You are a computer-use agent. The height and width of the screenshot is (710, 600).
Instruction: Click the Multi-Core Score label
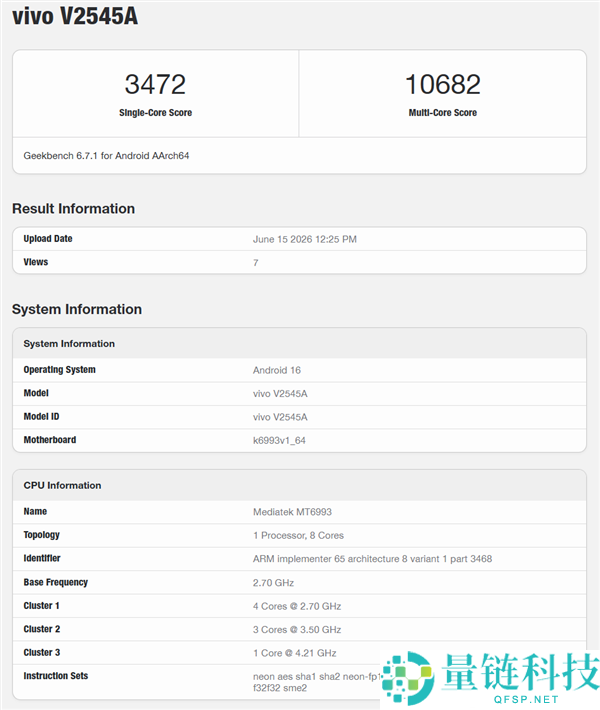(442, 113)
